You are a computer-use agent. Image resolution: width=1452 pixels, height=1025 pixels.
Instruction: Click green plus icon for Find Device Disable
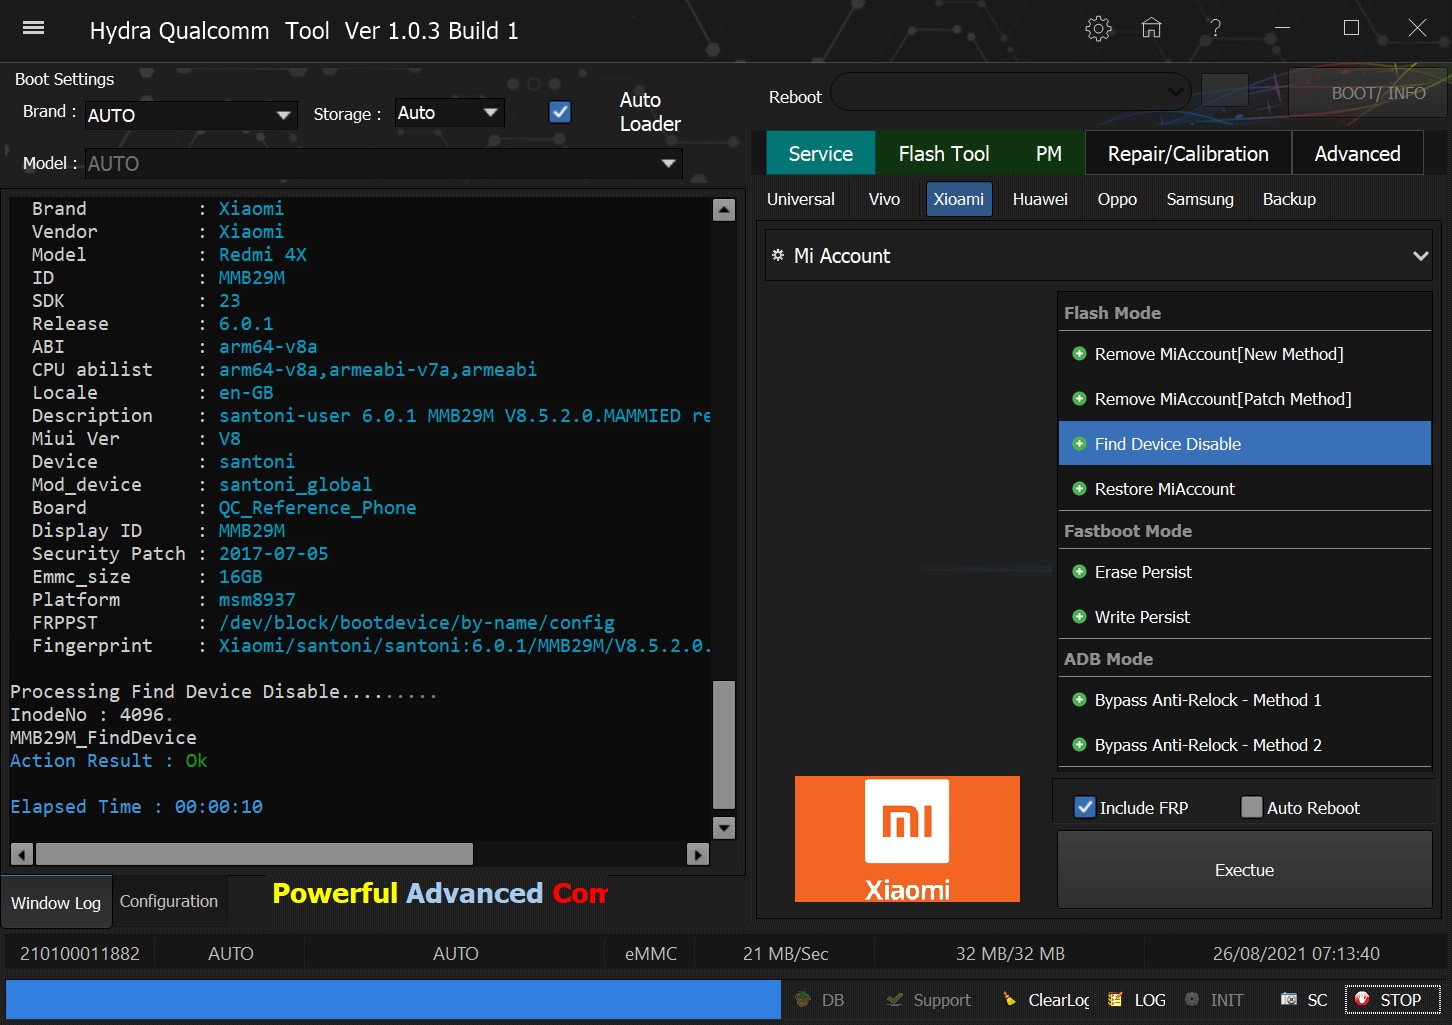tap(1079, 444)
